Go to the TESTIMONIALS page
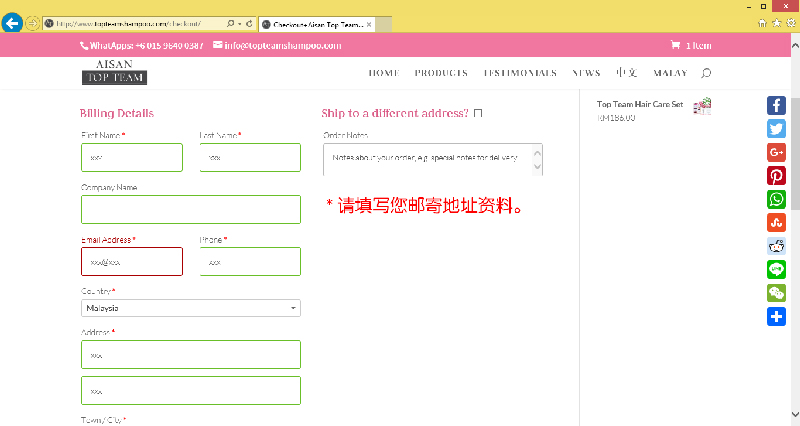 [520, 73]
